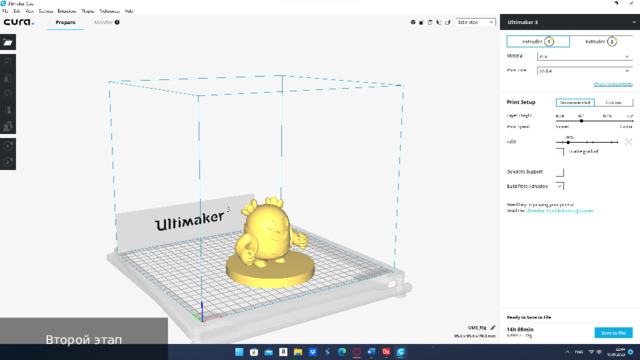Switch to Recommended print setup mode

pos(575,102)
